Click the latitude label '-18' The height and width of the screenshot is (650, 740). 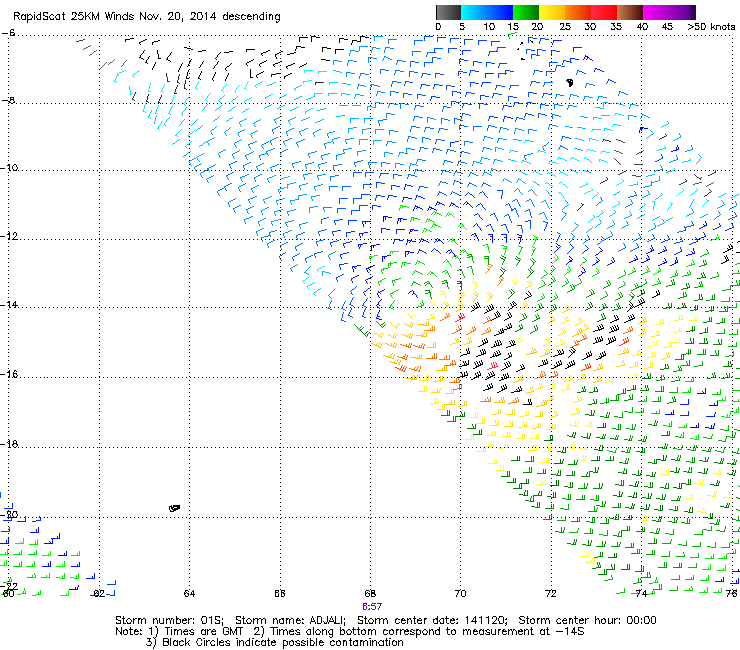pos(10,444)
